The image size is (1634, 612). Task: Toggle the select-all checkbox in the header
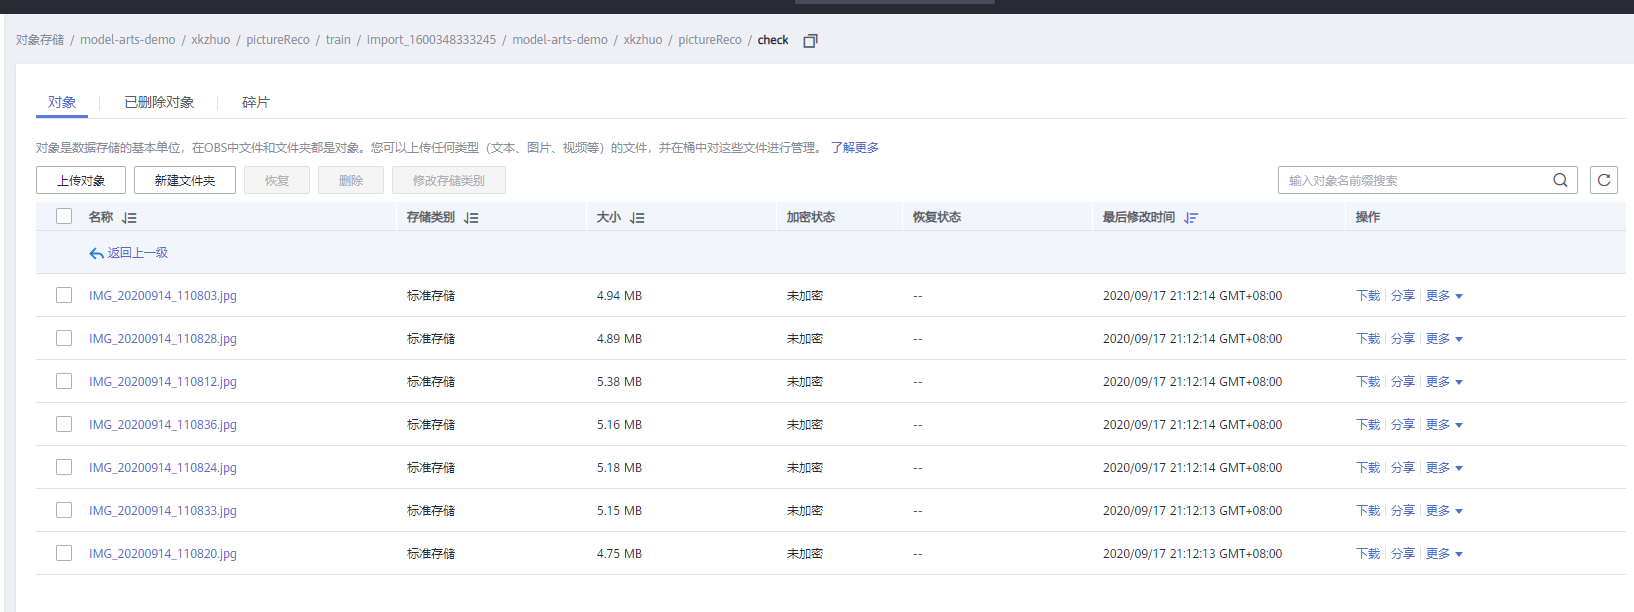[64, 216]
